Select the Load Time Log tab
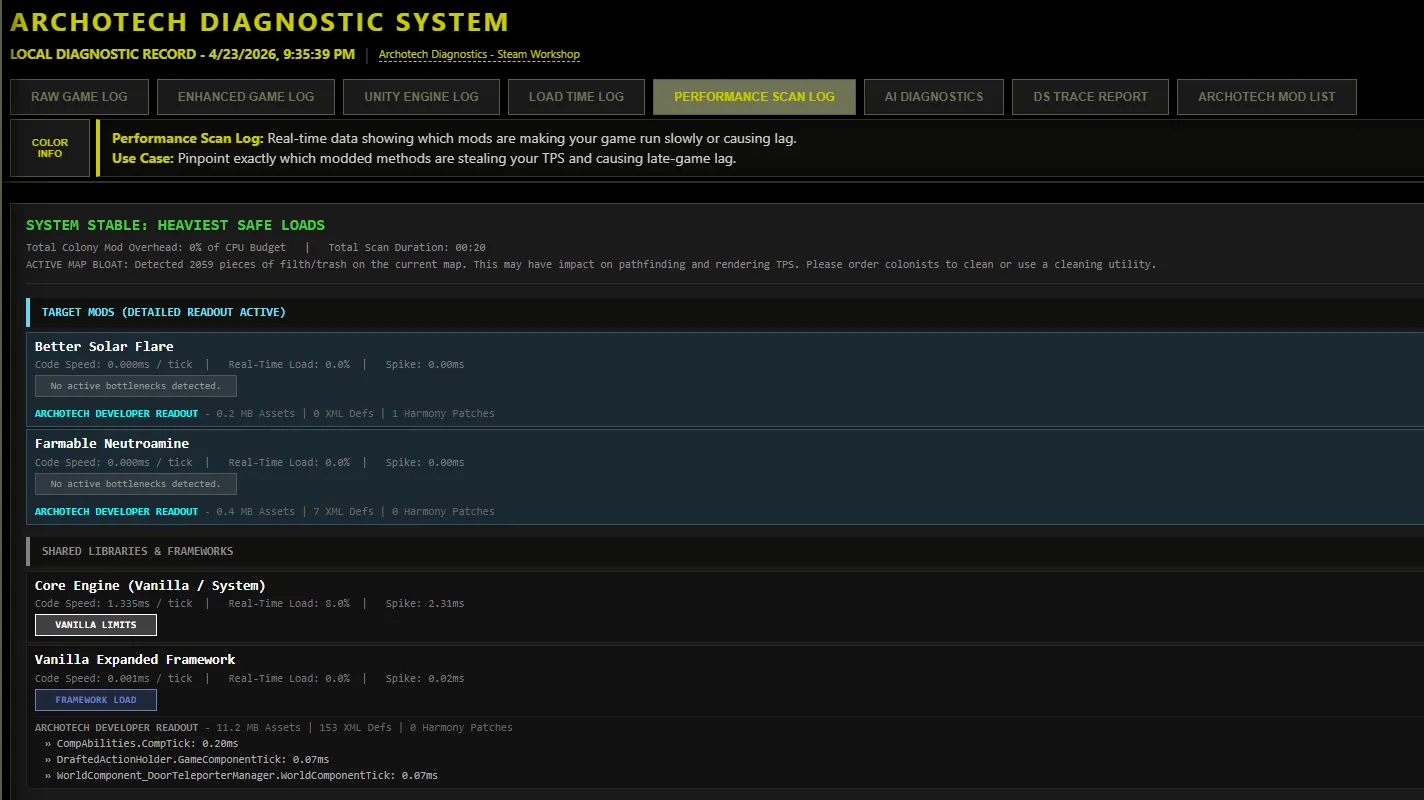Screen dimensions: 1424x800 pos(576,97)
